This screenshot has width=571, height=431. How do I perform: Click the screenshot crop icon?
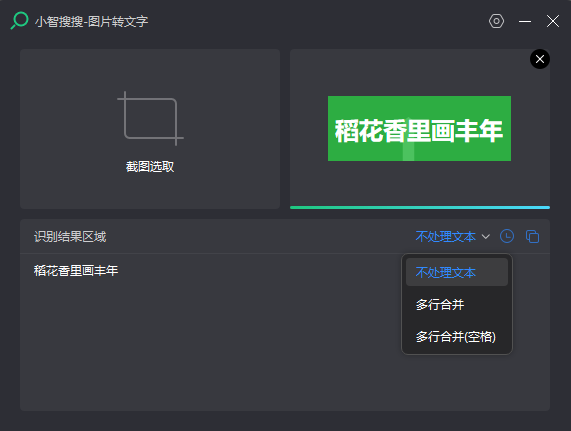(x=150, y=118)
